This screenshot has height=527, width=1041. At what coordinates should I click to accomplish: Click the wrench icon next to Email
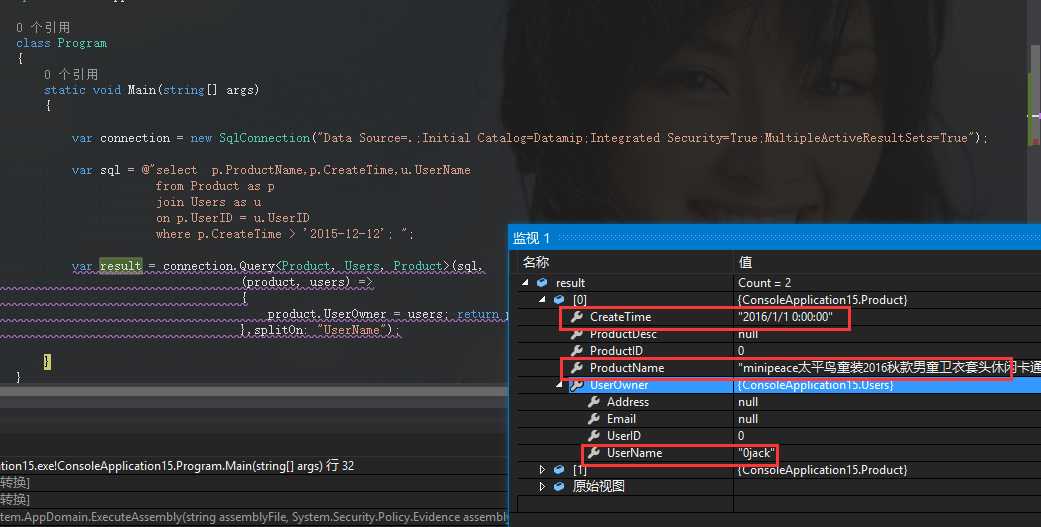pyautogui.click(x=593, y=419)
